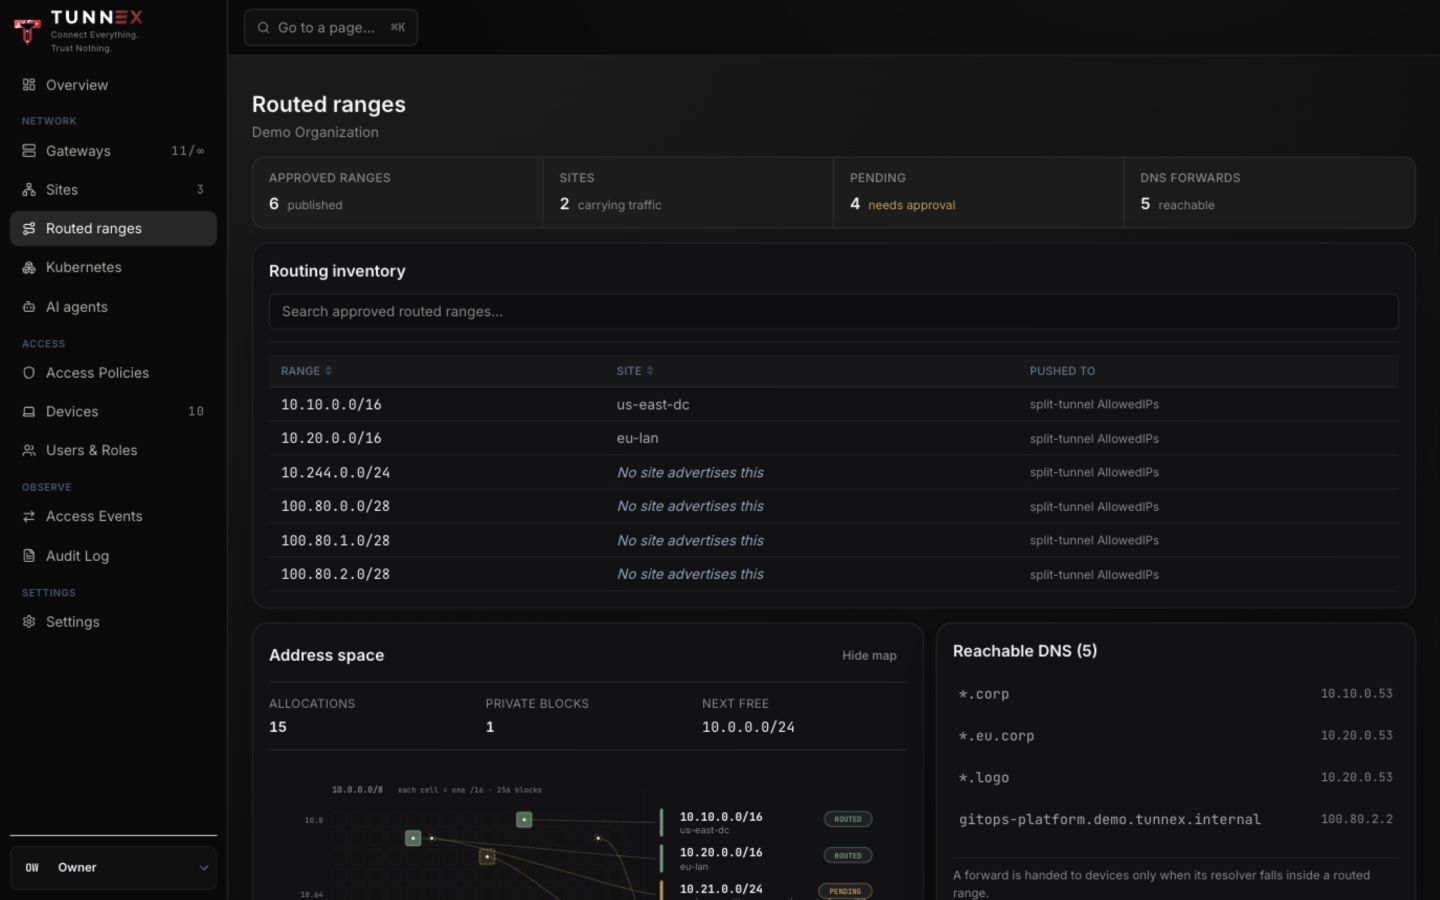This screenshot has width=1440, height=900.
Task: Click Hide map link
Action: (x=869, y=656)
